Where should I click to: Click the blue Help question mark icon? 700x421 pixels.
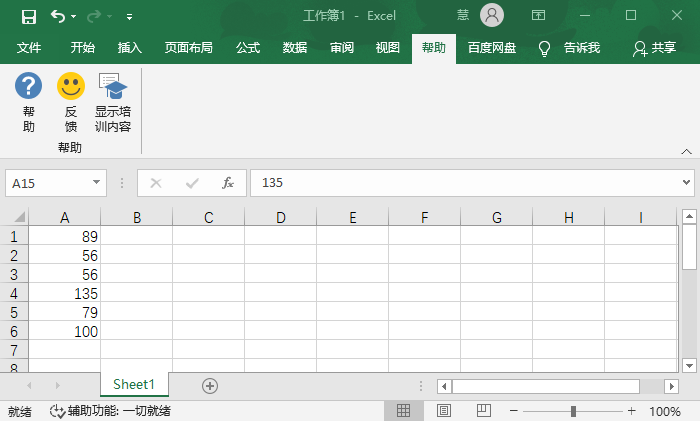point(29,86)
